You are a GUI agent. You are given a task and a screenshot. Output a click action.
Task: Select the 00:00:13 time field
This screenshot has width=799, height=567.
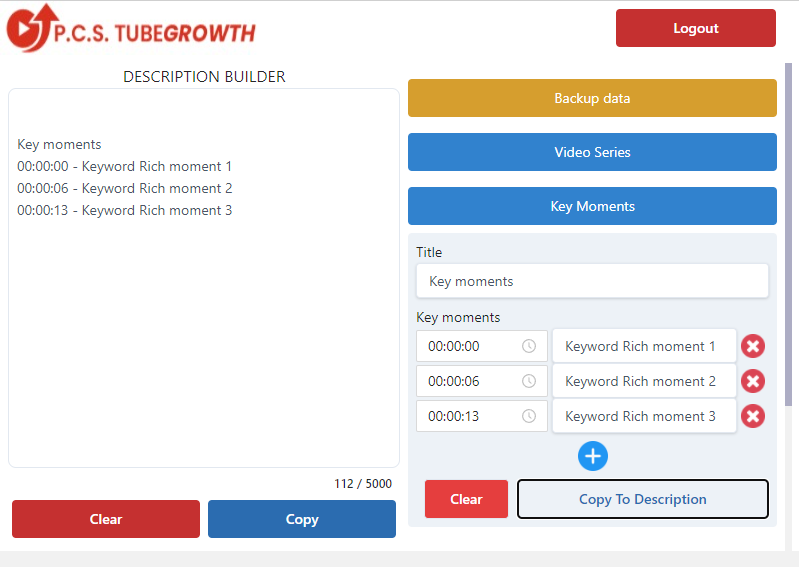pyautogui.click(x=482, y=416)
